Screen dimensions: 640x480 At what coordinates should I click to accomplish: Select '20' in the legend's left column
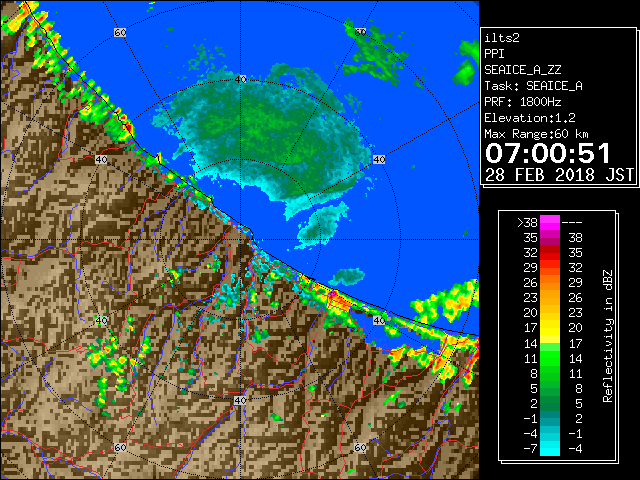pos(531,313)
